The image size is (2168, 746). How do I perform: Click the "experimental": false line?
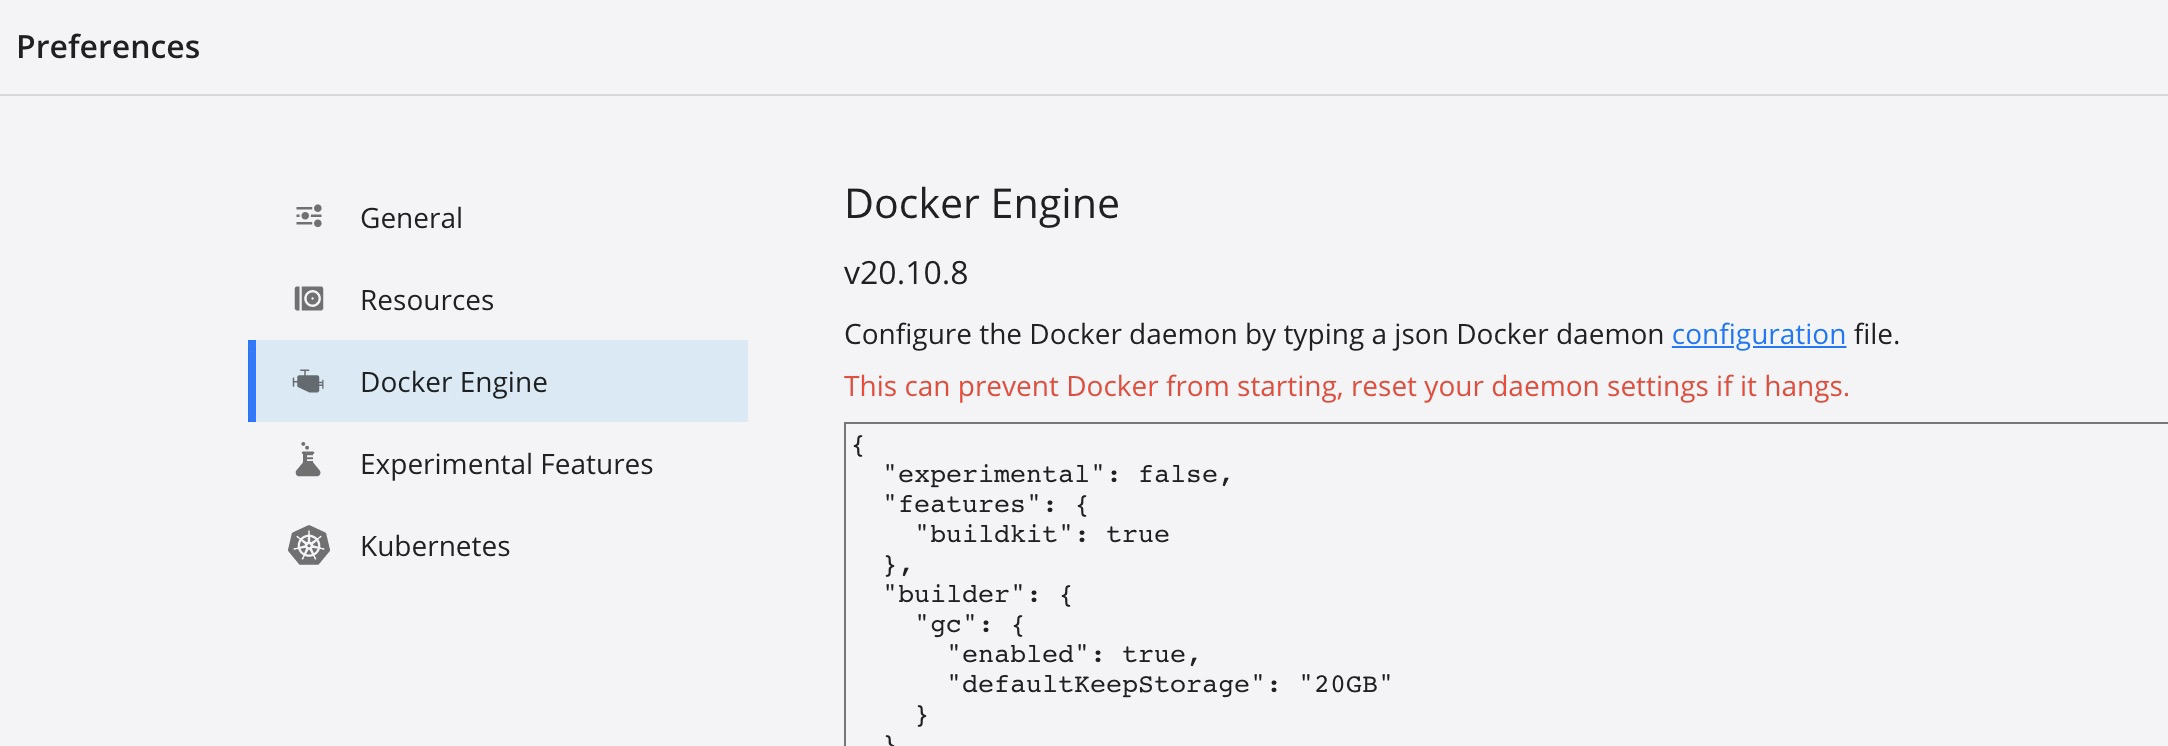click(1058, 474)
